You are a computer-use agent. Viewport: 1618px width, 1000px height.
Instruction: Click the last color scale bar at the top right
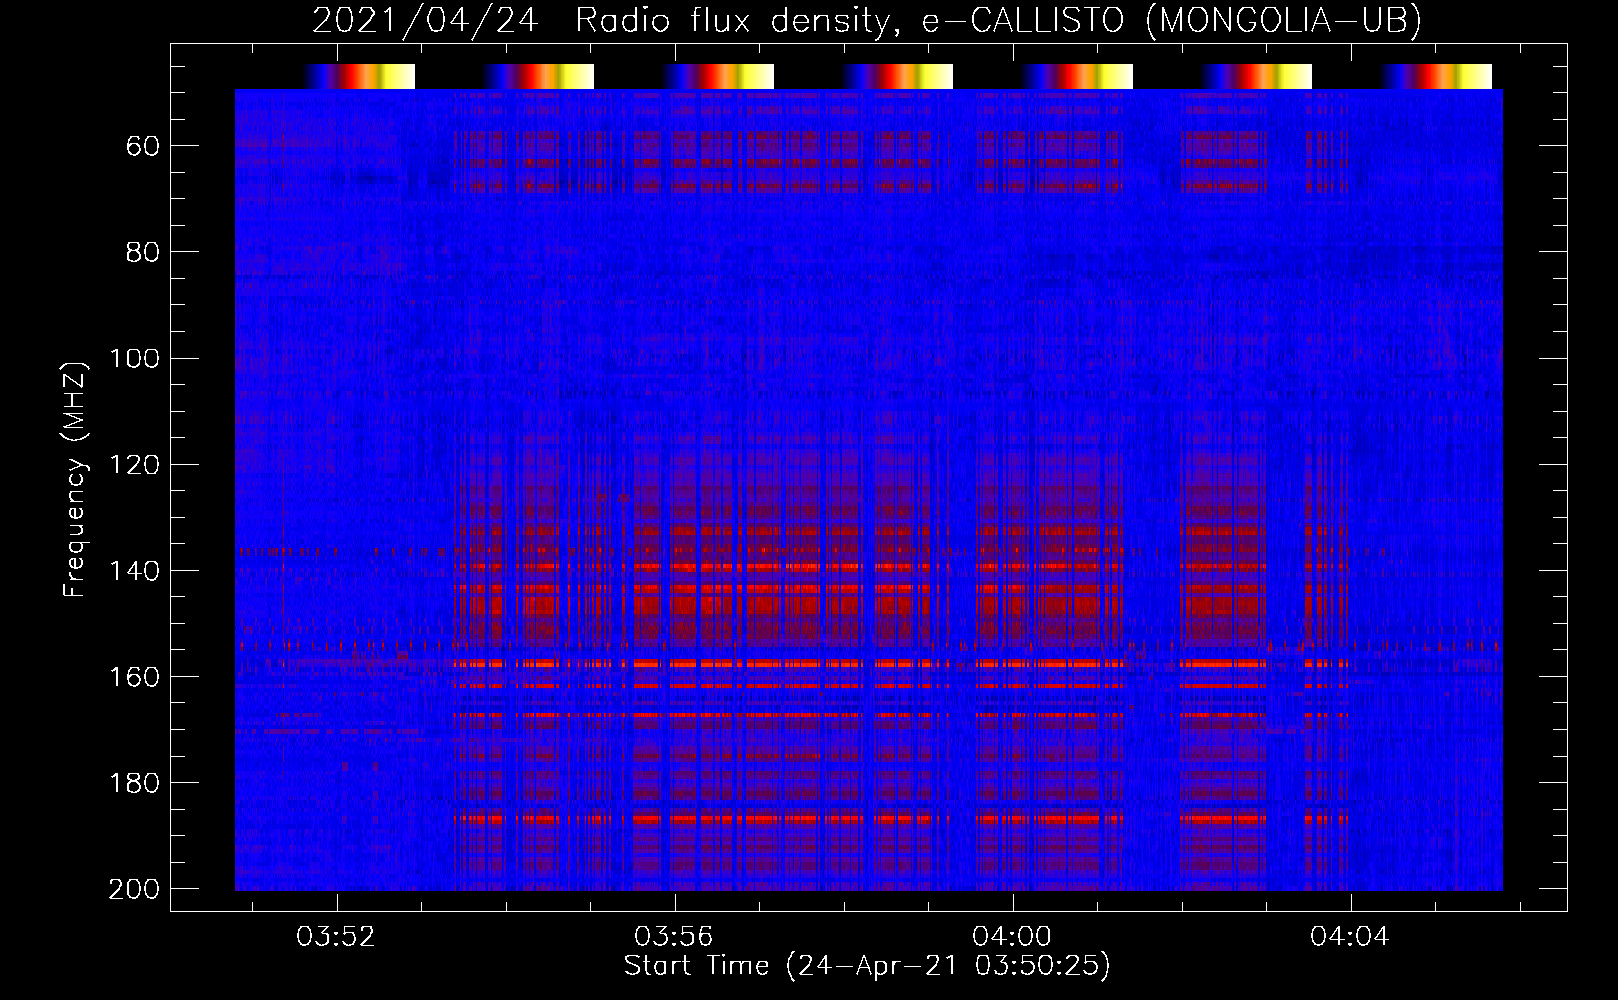pos(1437,76)
